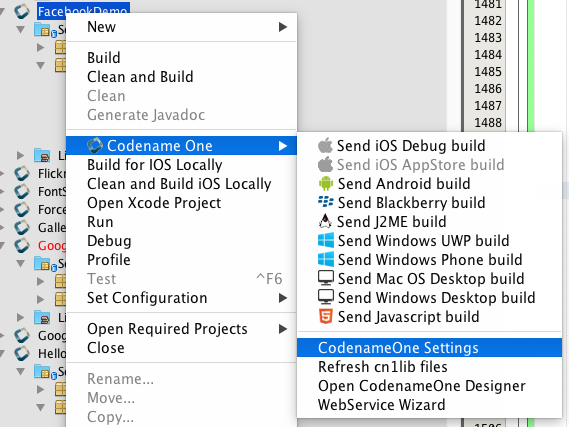Click the monitor icon for Windows Desktop build

[326, 297]
